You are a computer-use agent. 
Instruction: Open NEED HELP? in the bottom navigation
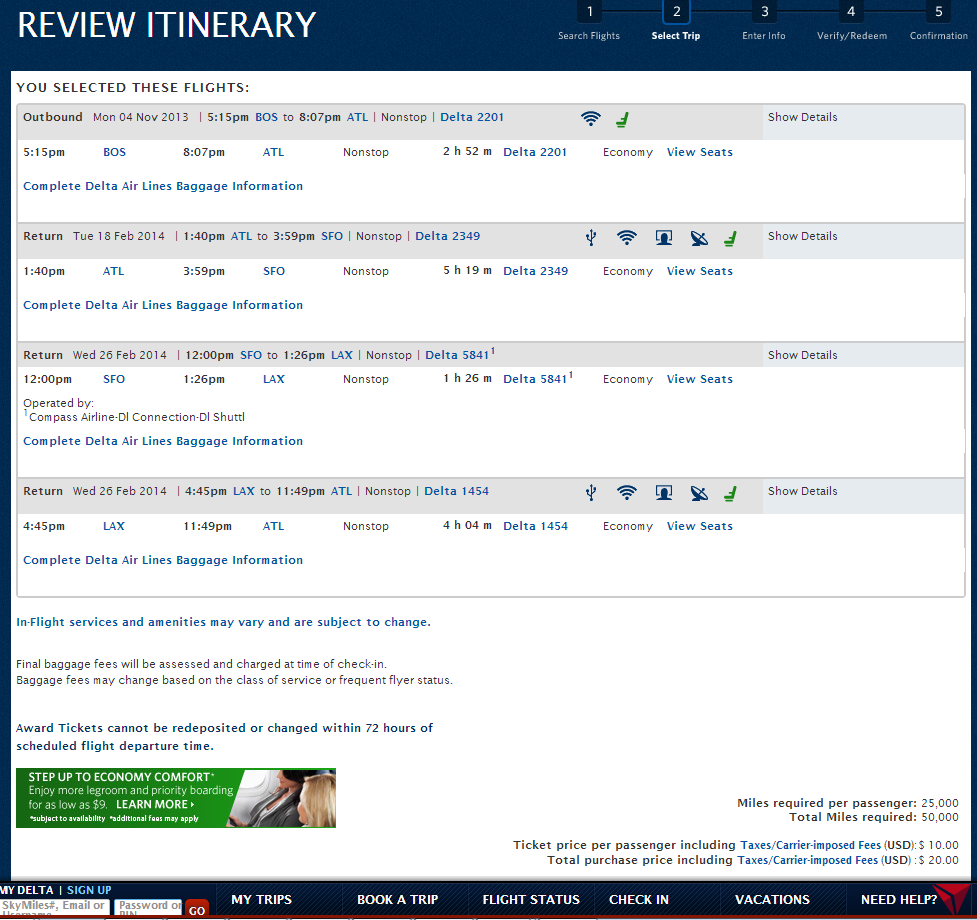click(898, 899)
